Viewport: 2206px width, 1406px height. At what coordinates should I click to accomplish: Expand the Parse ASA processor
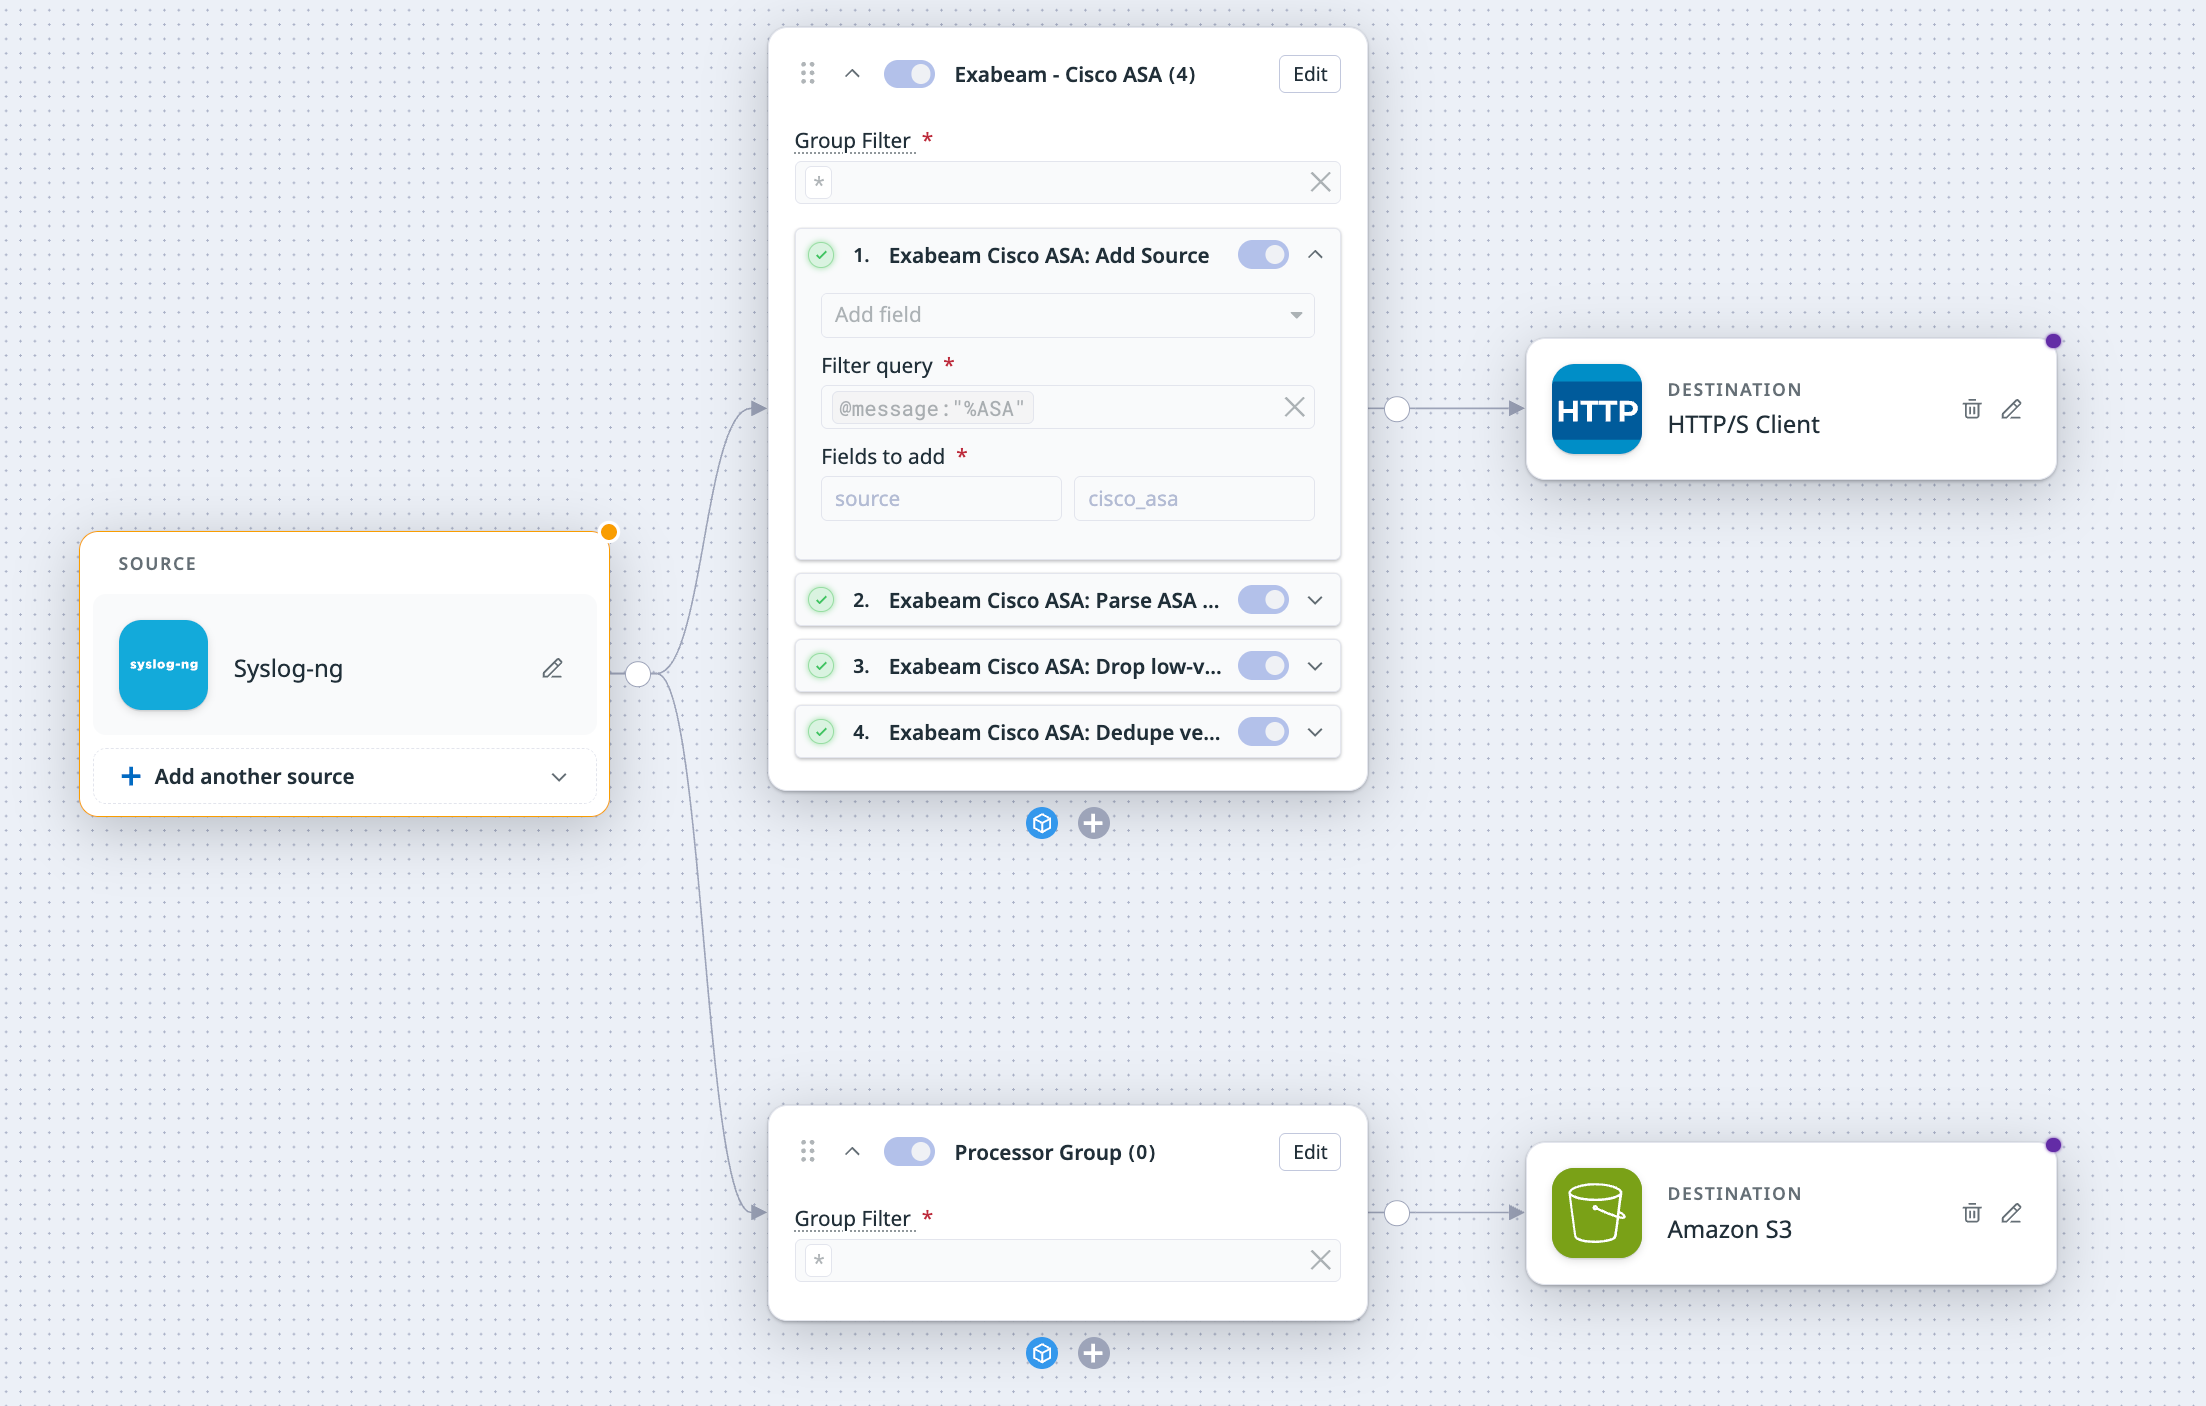[x=1315, y=600]
